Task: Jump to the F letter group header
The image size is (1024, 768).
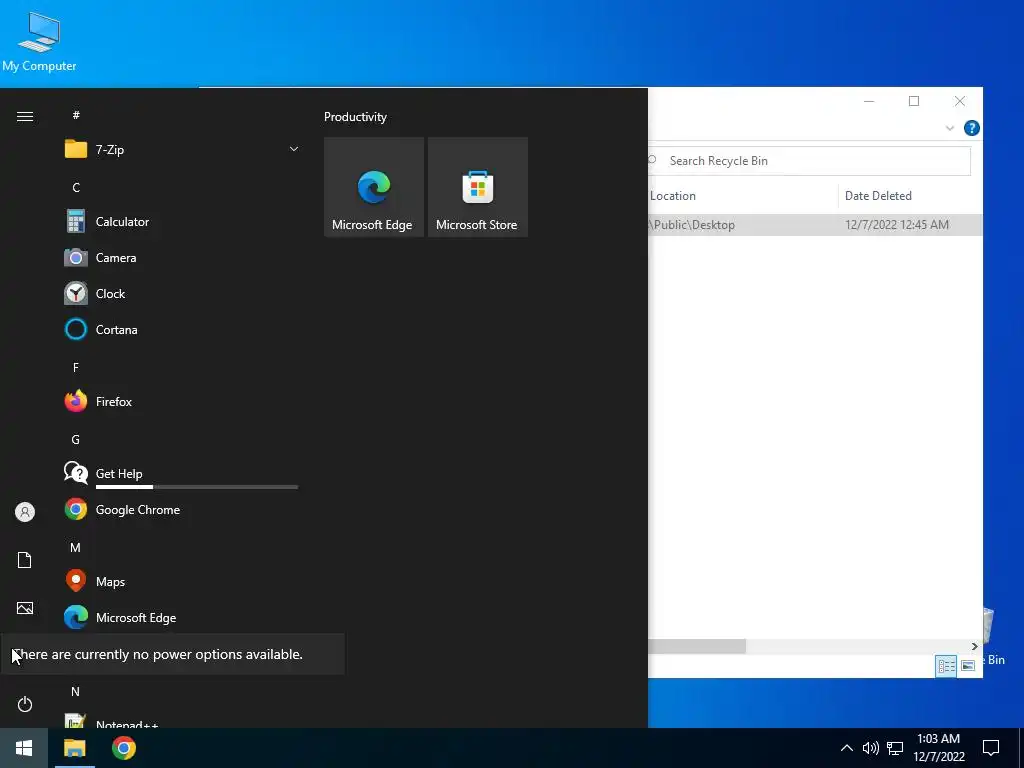Action: pyautogui.click(x=76, y=368)
